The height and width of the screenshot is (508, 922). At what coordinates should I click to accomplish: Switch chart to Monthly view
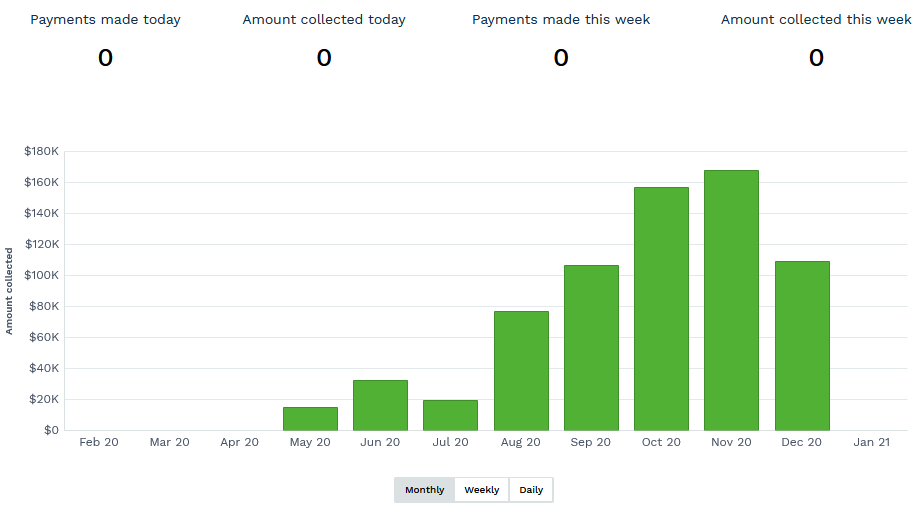click(424, 490)
